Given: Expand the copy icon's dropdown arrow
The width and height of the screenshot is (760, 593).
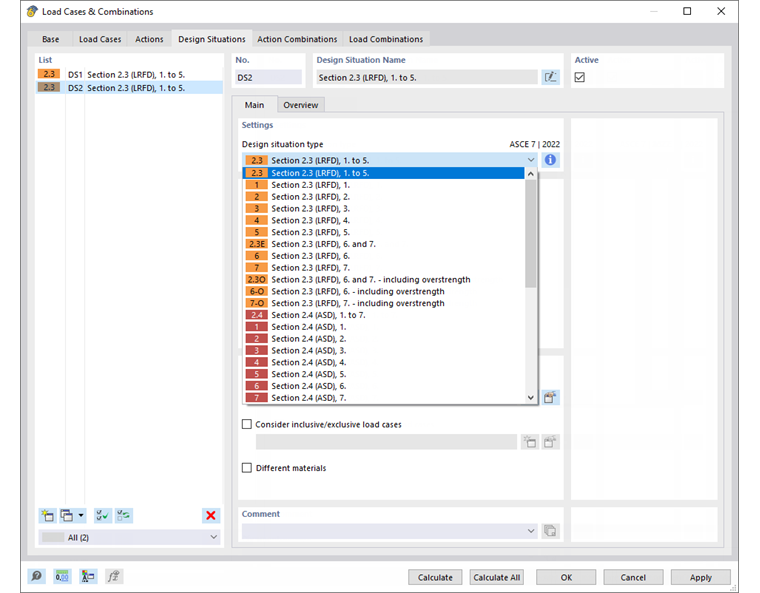Looking at the screenshot, I should tap(81, 515).
